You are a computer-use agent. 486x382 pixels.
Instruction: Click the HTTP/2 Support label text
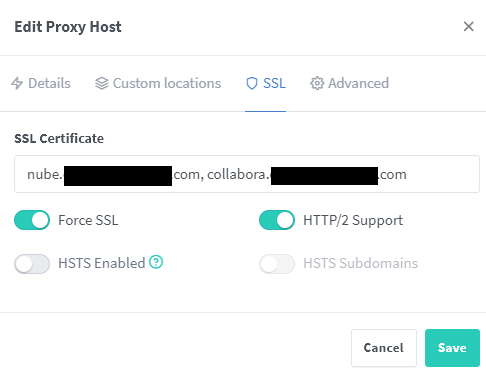click(353, 220)
